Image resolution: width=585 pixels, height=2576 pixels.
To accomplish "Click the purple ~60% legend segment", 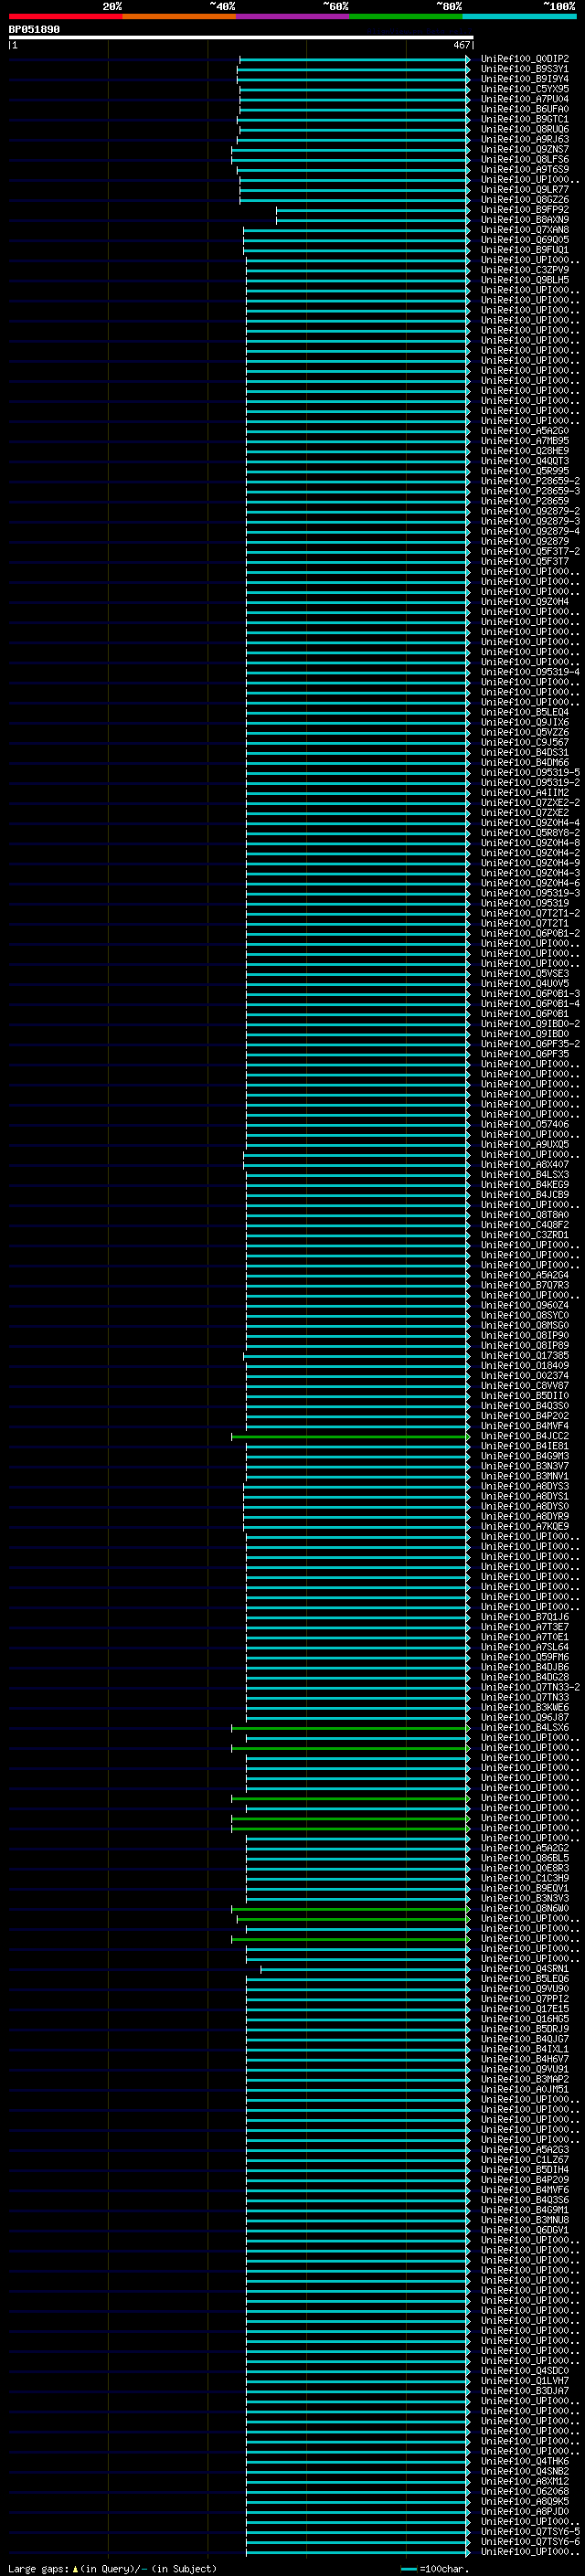I will 292,16.
